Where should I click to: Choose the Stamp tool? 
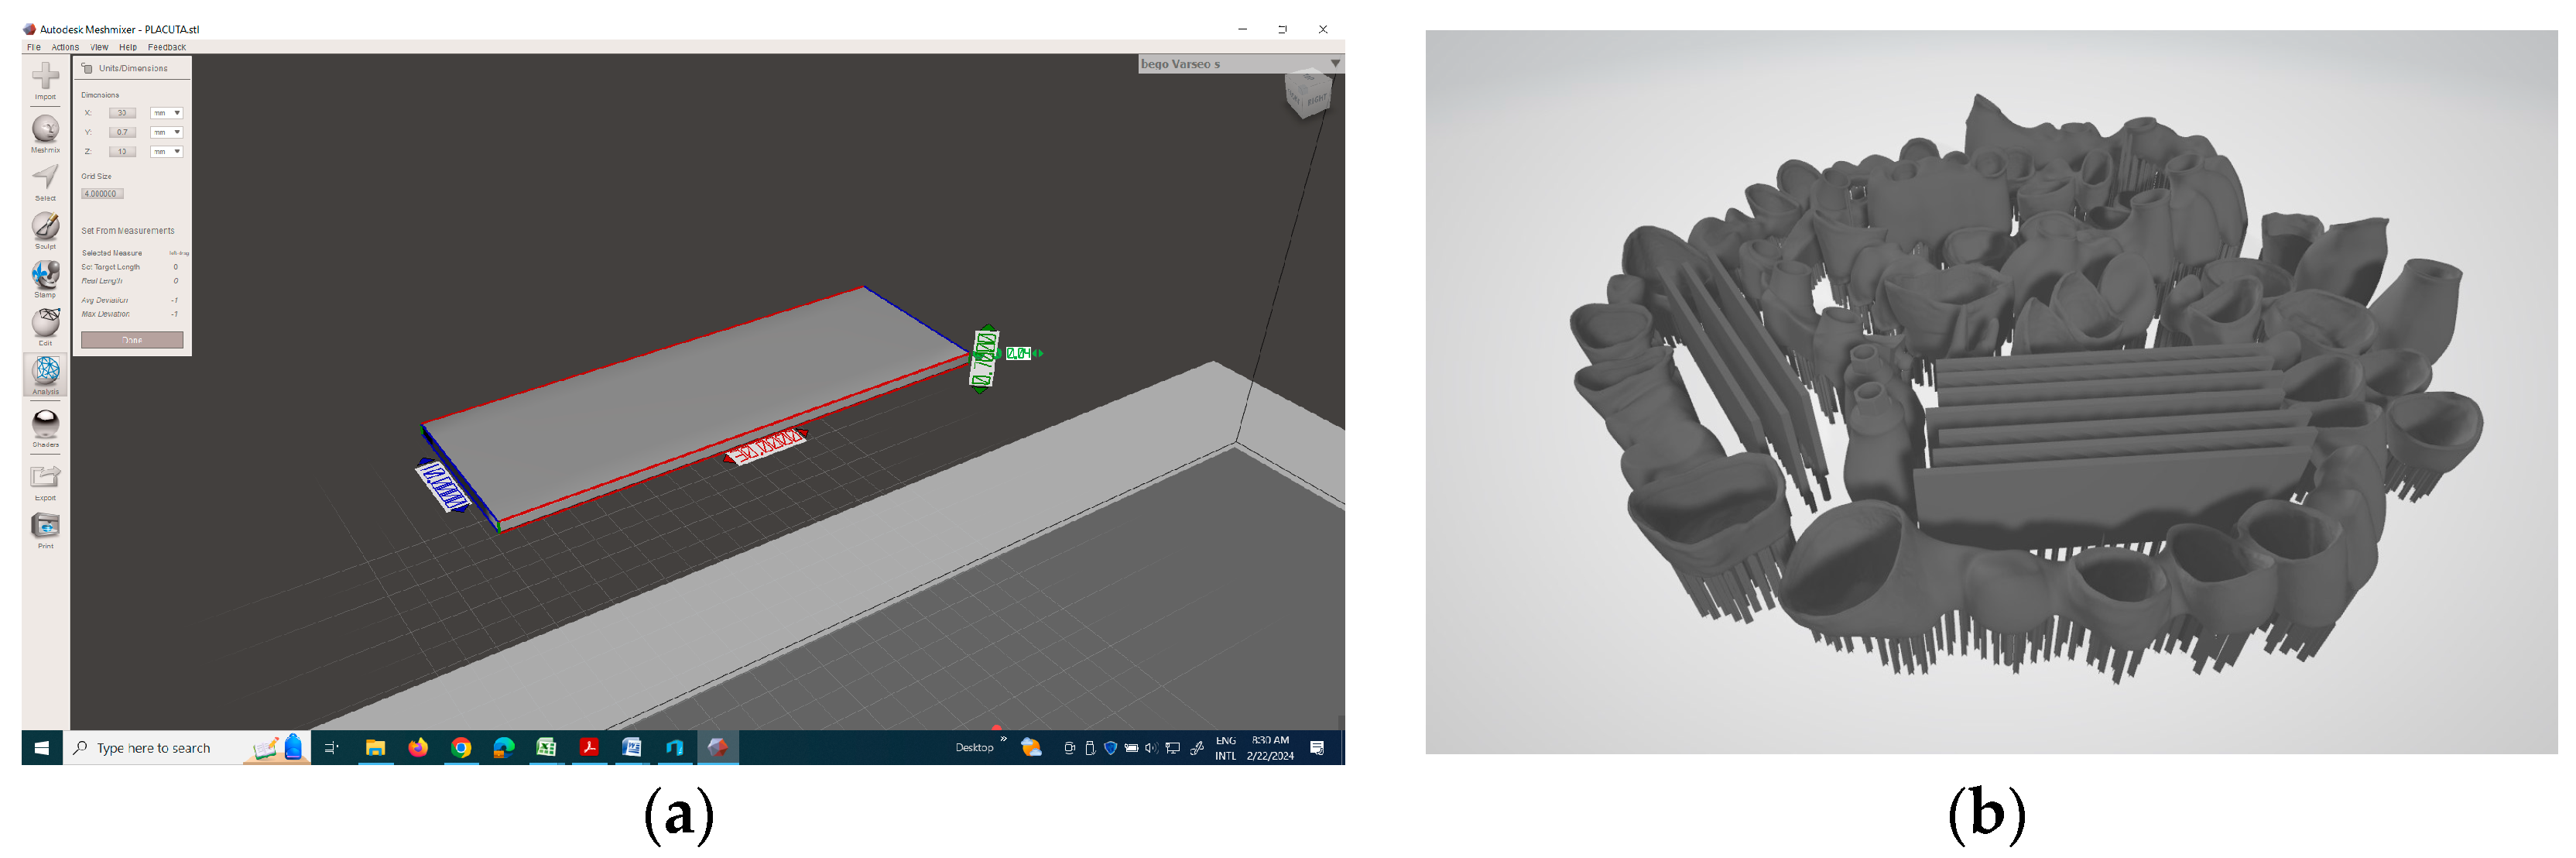click(x=45, y=274)
